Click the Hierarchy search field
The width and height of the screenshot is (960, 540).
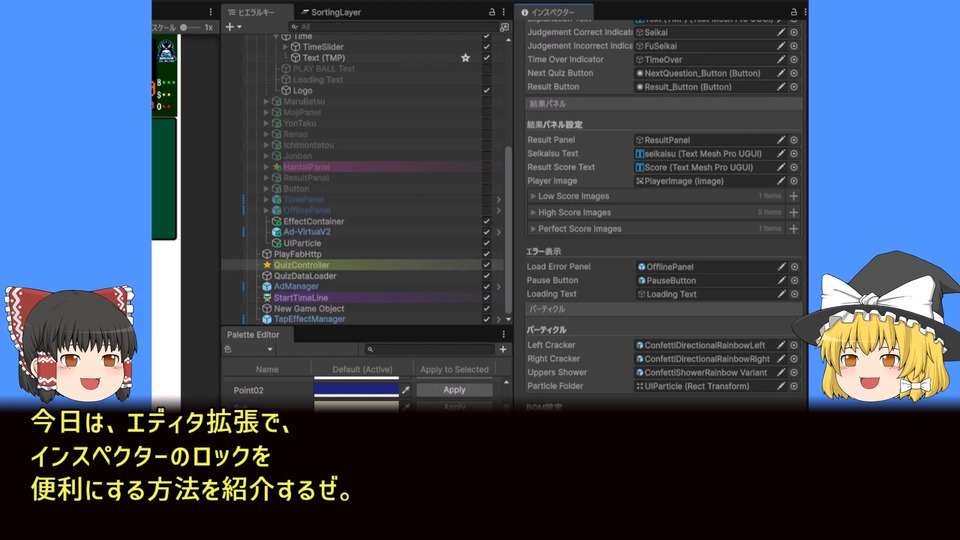point(392,27)
